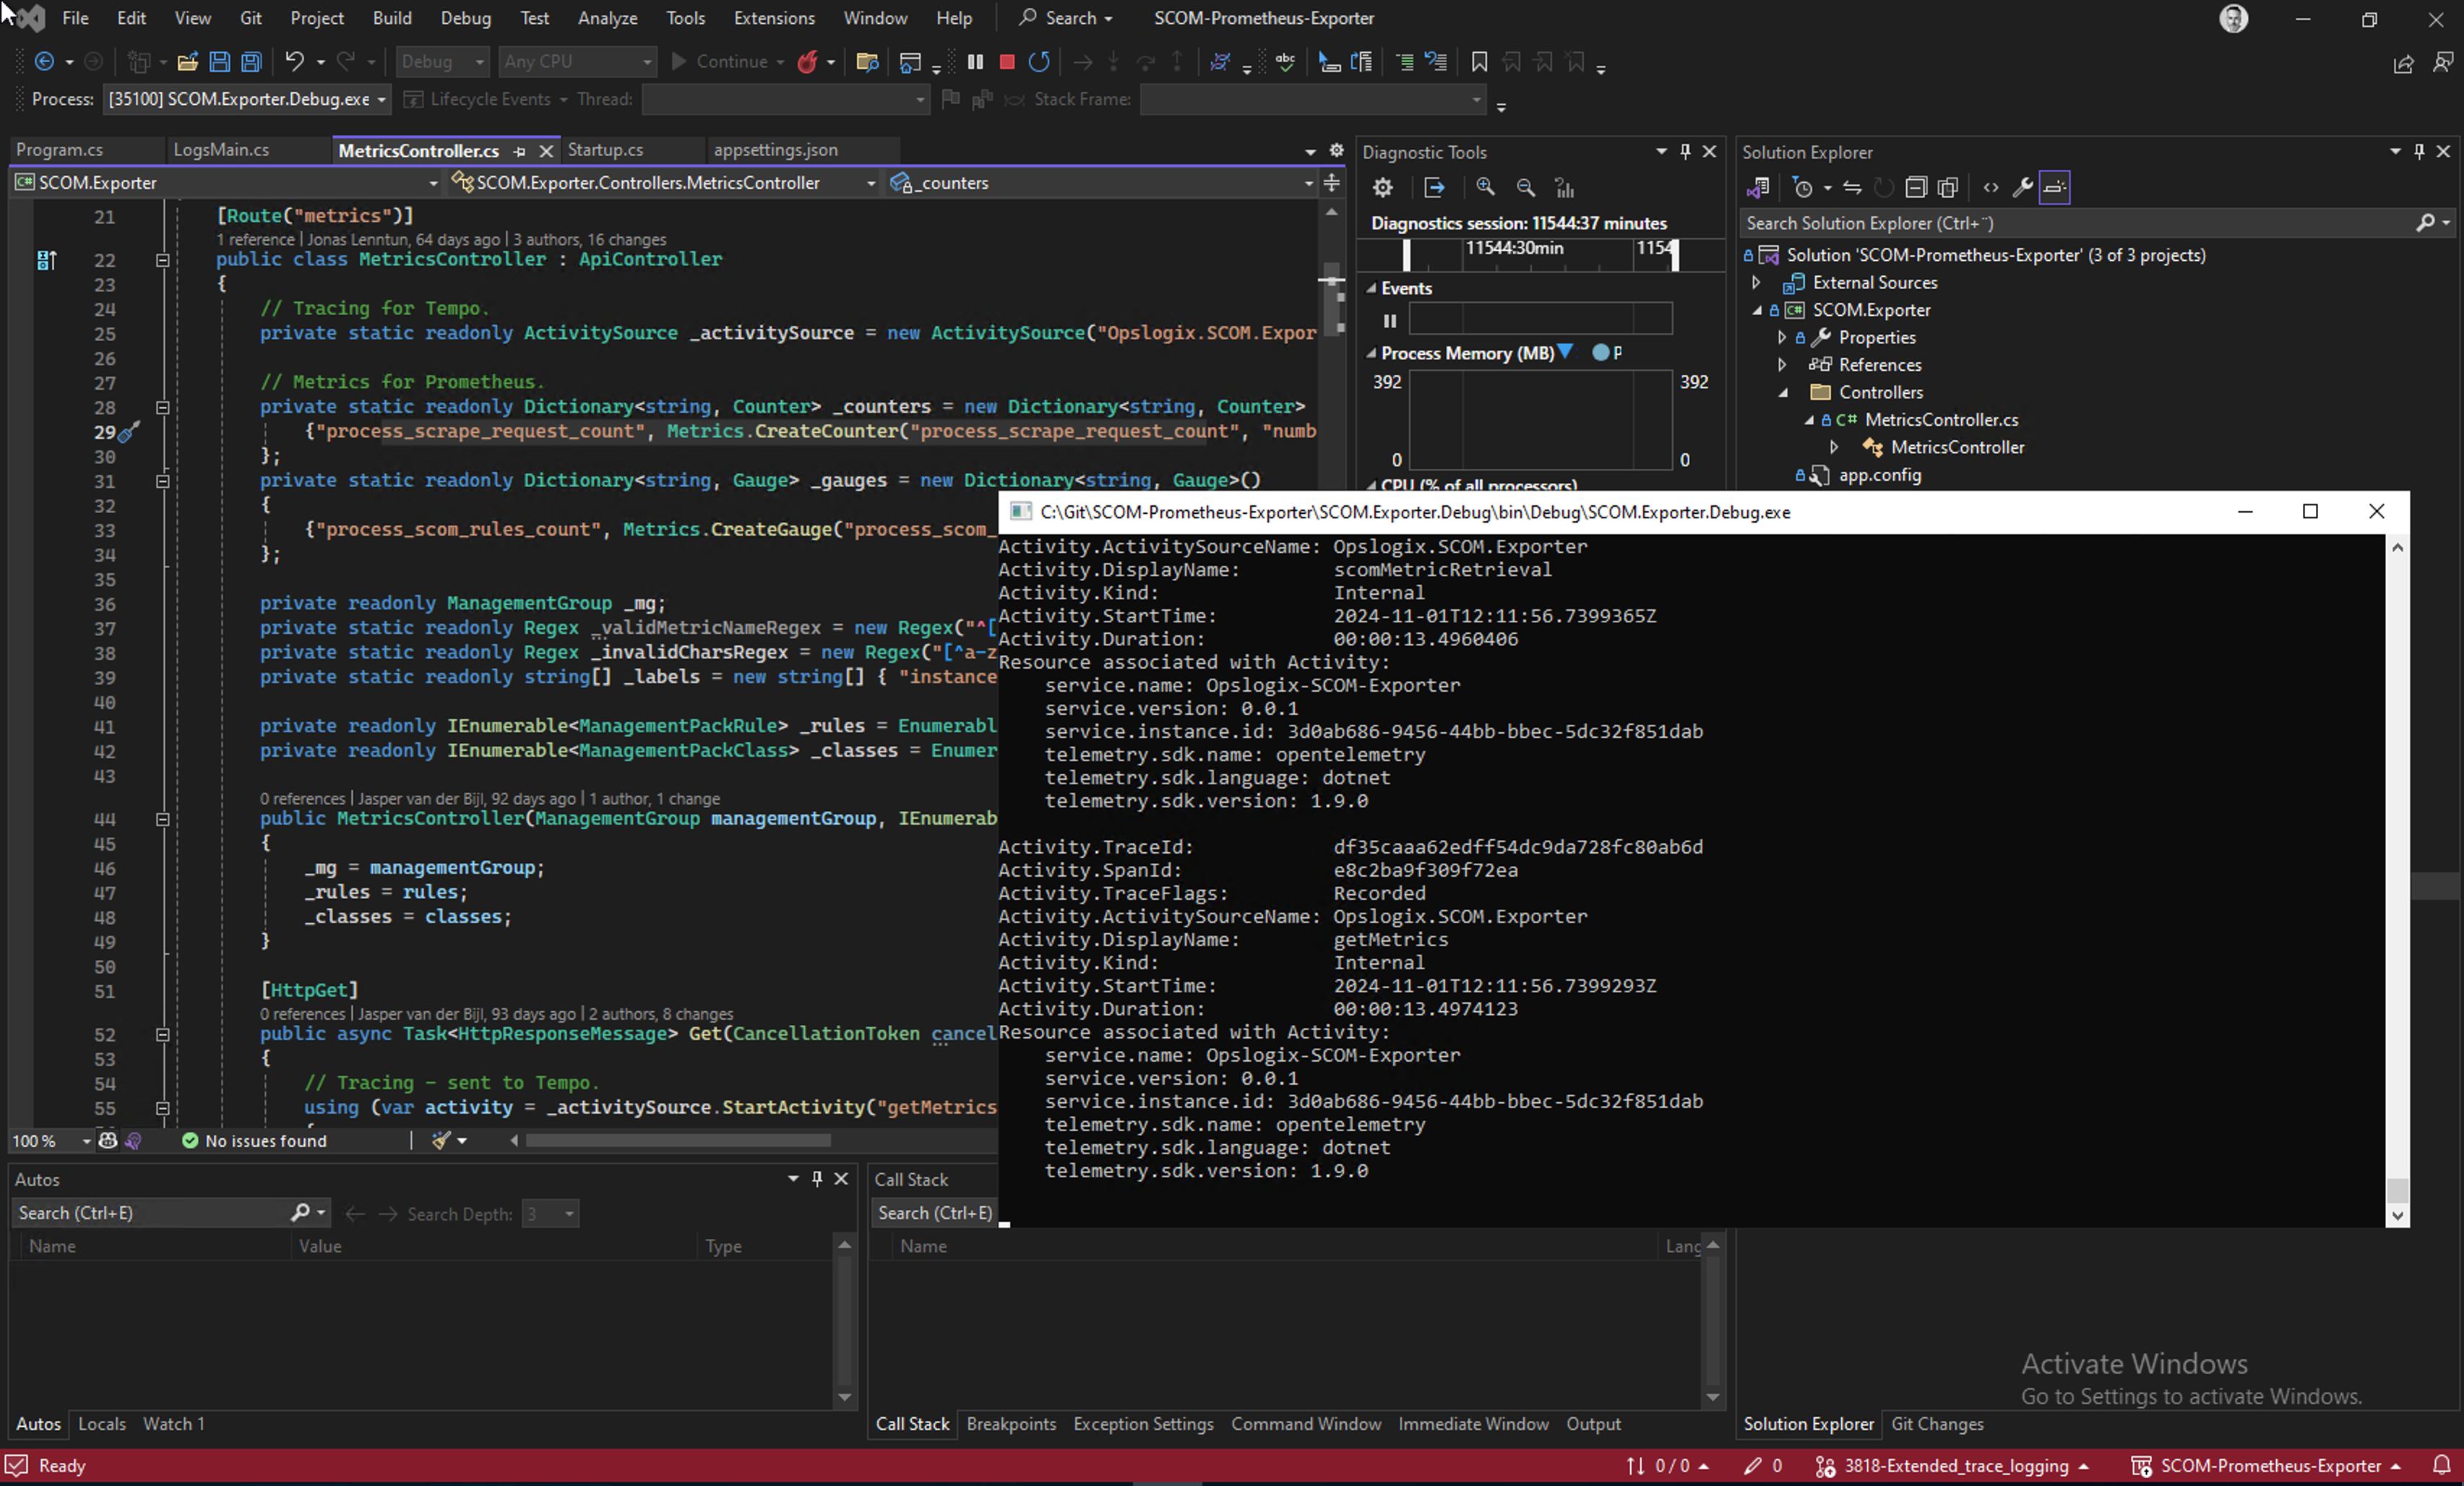Click Save All in the toolbar
Screen dimensions: 2464x1486
(x=251, y=62)
